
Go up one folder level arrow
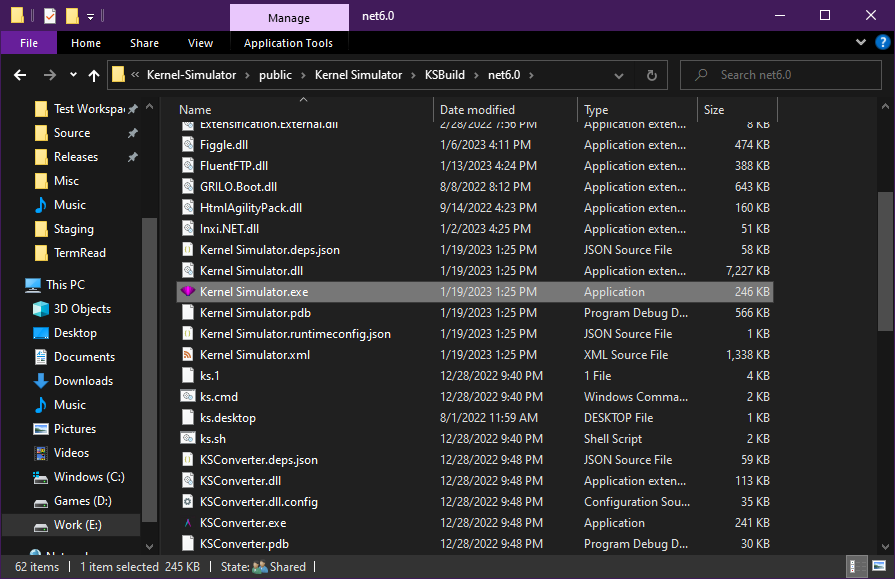point(94,75)
